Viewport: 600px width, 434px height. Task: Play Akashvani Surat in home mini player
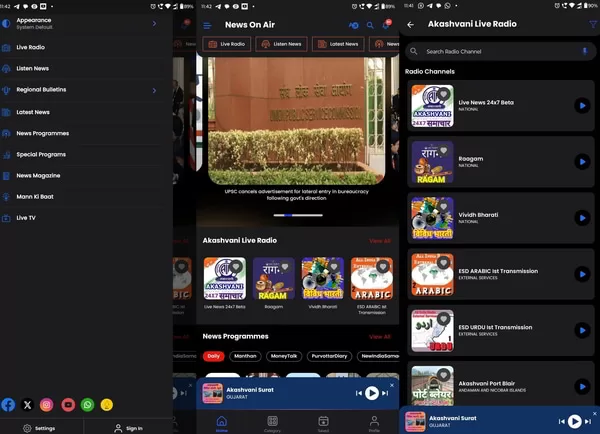pos(372,393)
